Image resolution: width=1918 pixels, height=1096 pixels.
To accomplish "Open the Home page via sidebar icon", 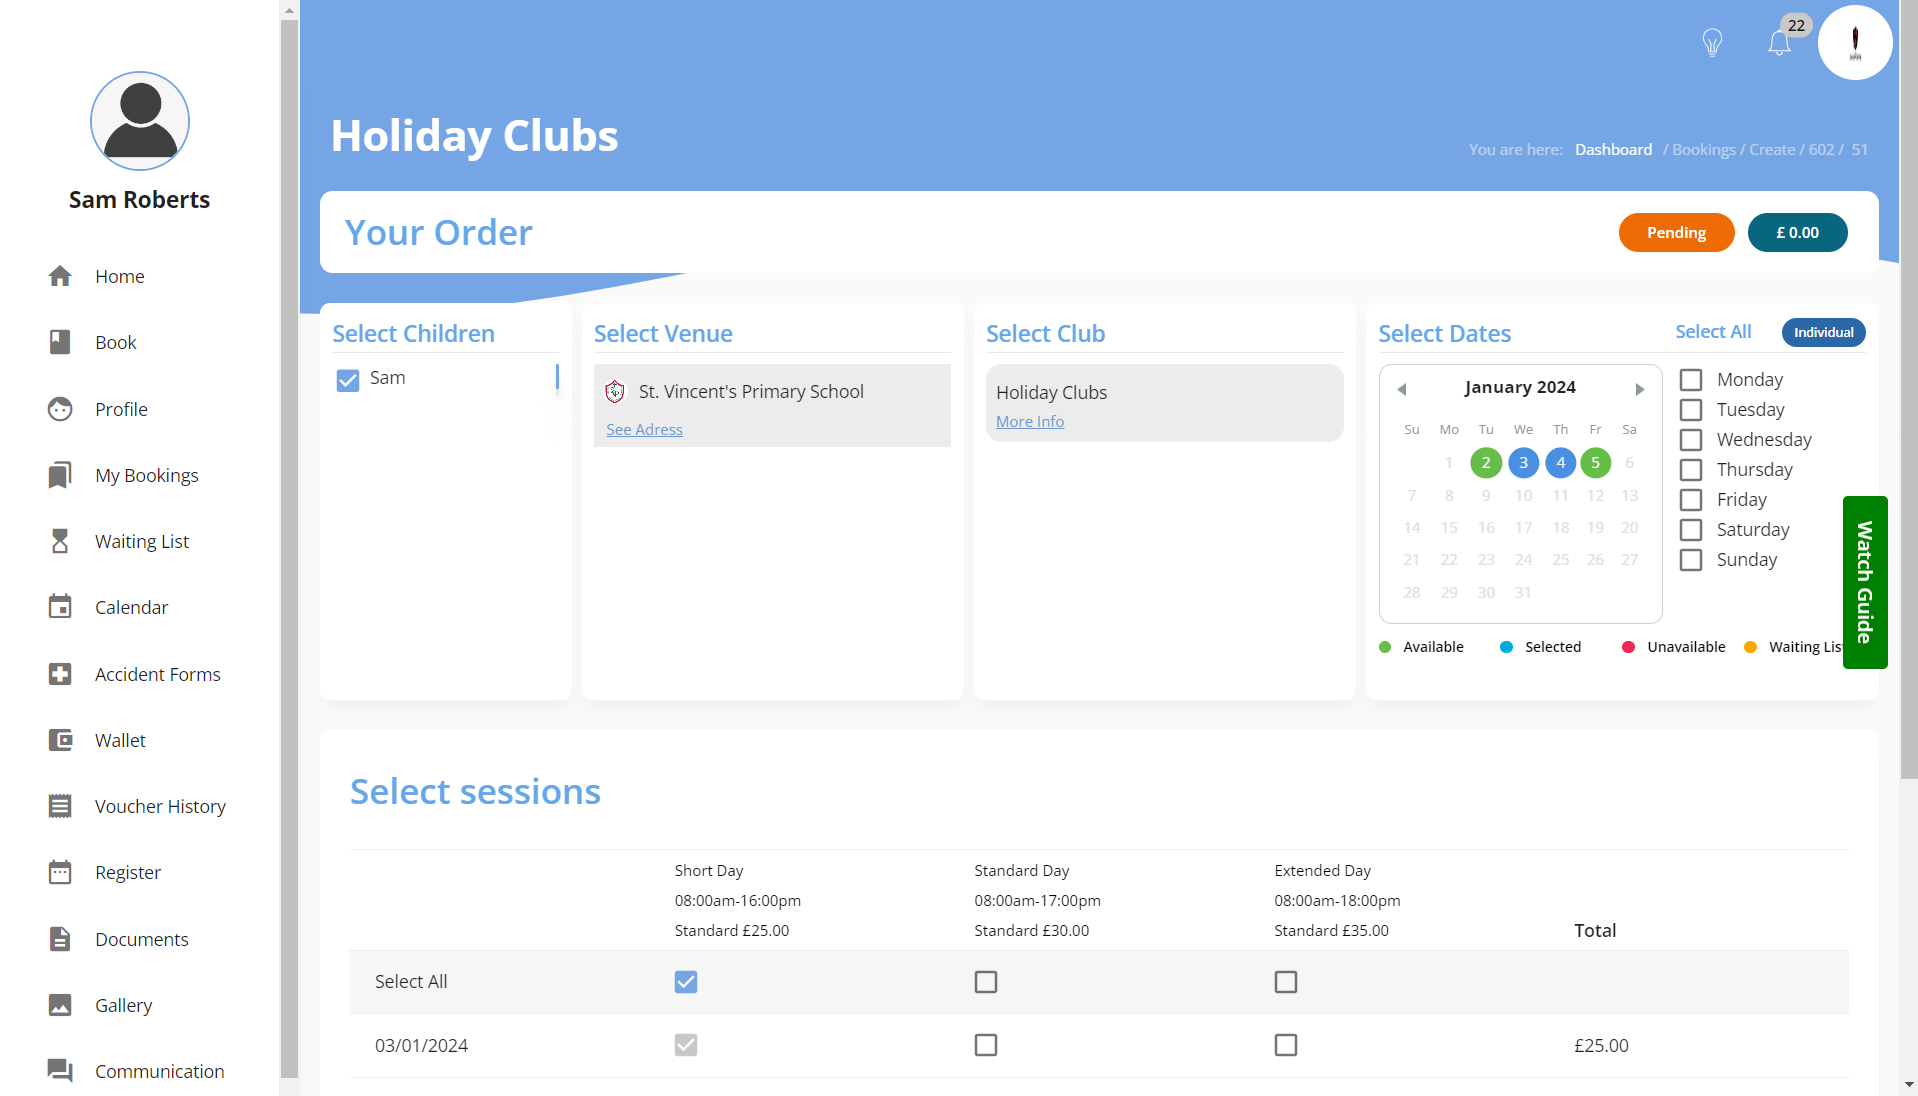I will pyautogui.click(x=60, y=276).
